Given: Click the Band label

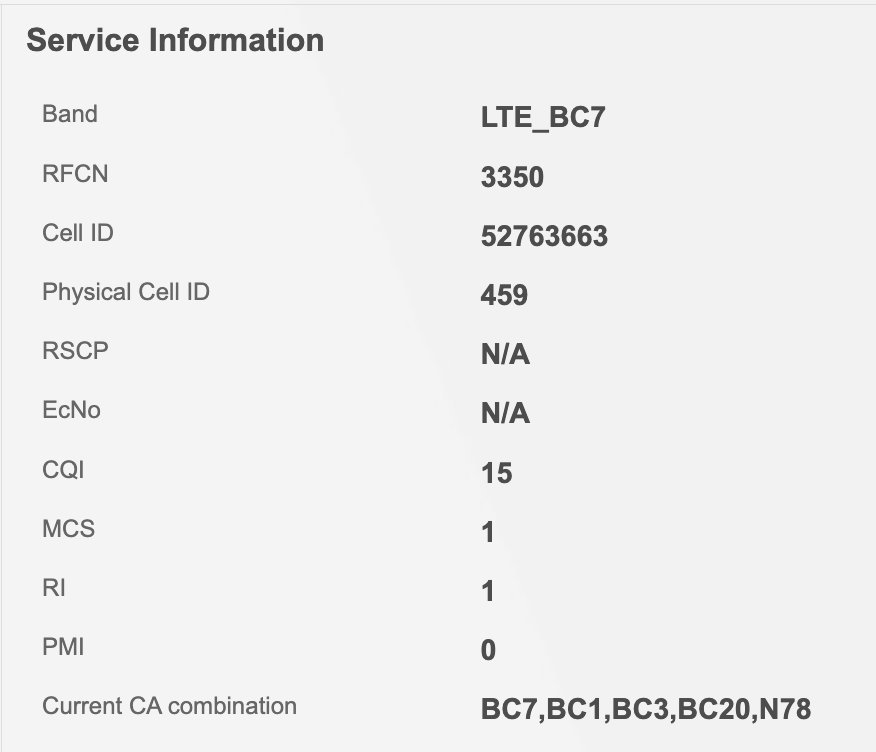Looking at the screenshot, I should coord(70,114).
